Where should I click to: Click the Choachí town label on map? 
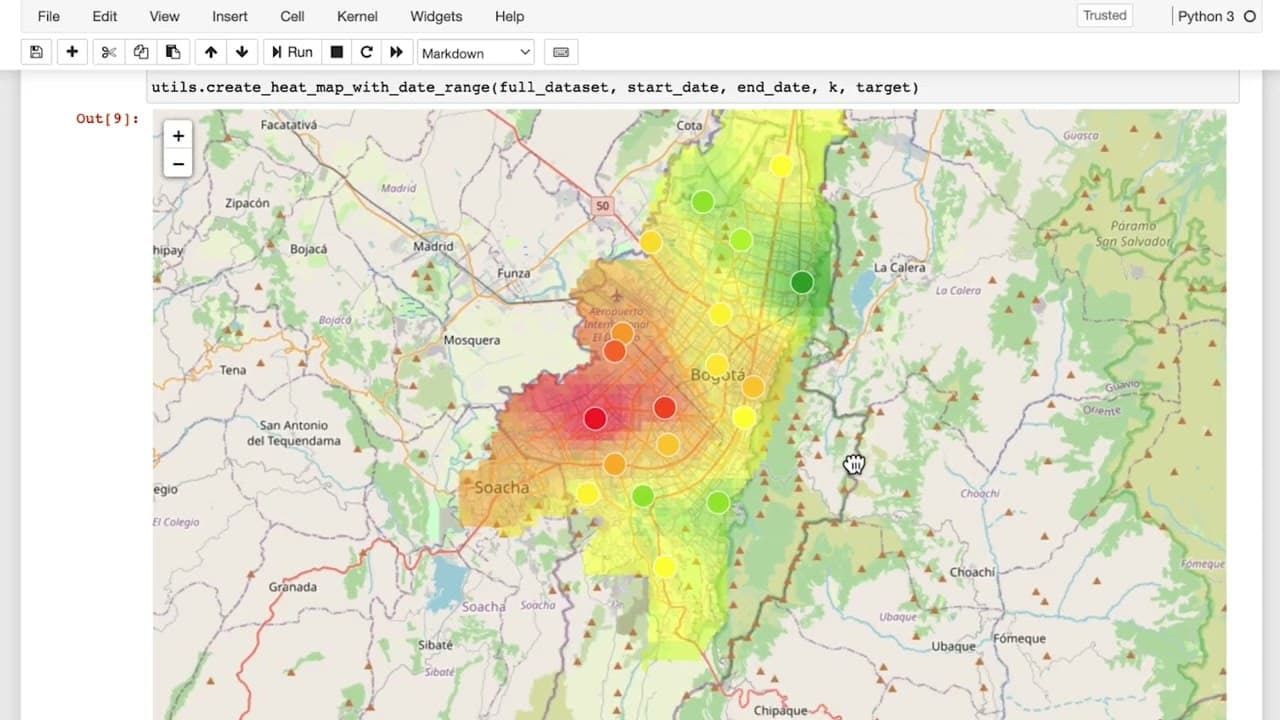(x=972, y=572)
